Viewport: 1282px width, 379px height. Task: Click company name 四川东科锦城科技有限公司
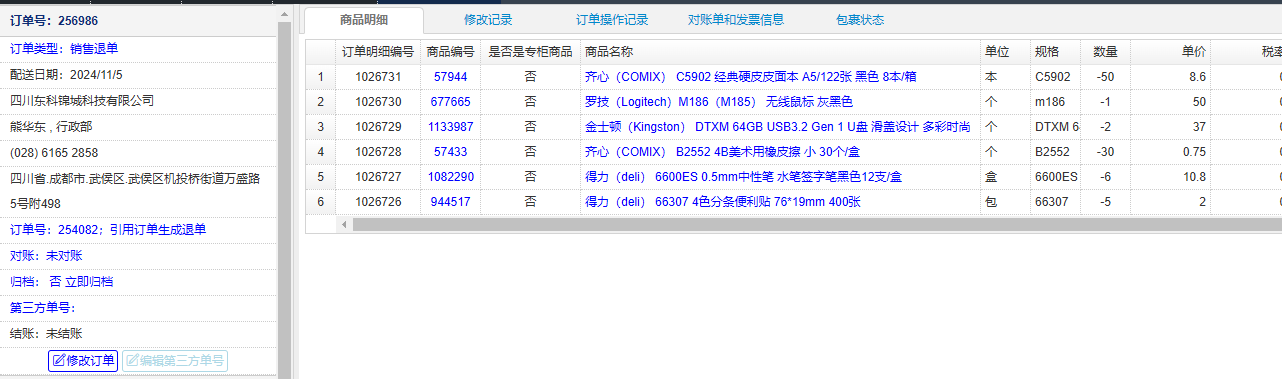[82, 100]
